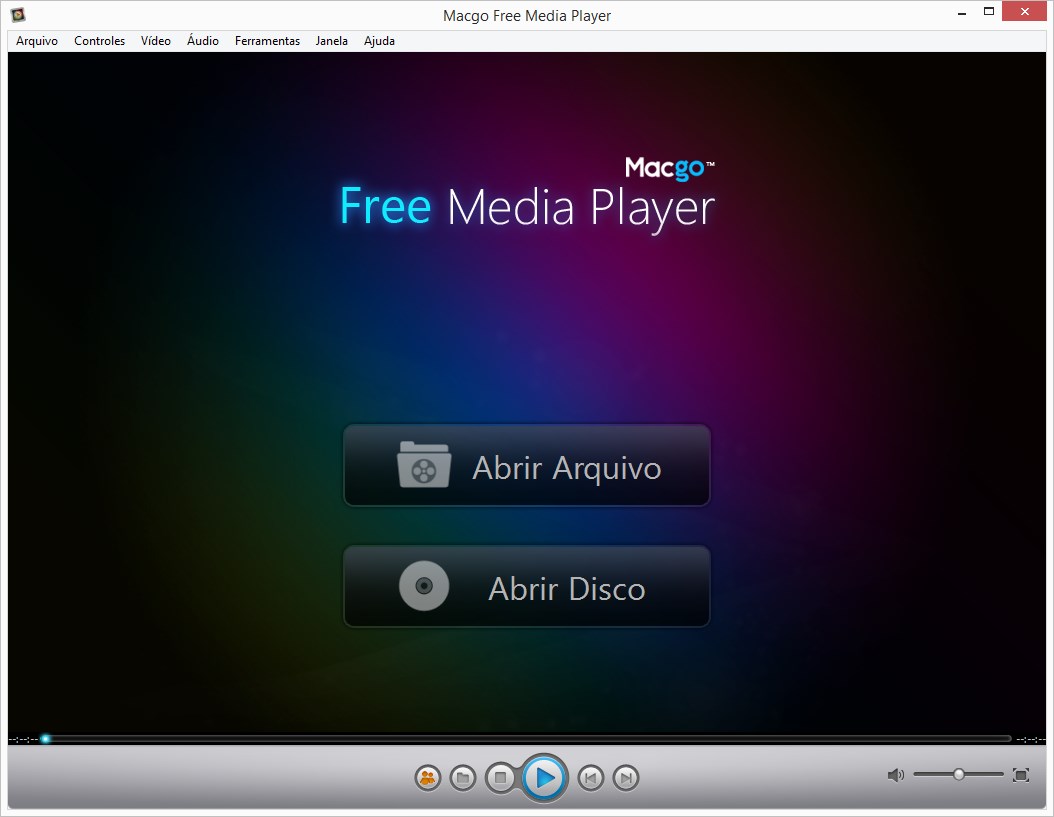Viewport: 1054px width, 817px height.
Task: Click the orange share icon in the control bar
Action: (x=428, y=778)
